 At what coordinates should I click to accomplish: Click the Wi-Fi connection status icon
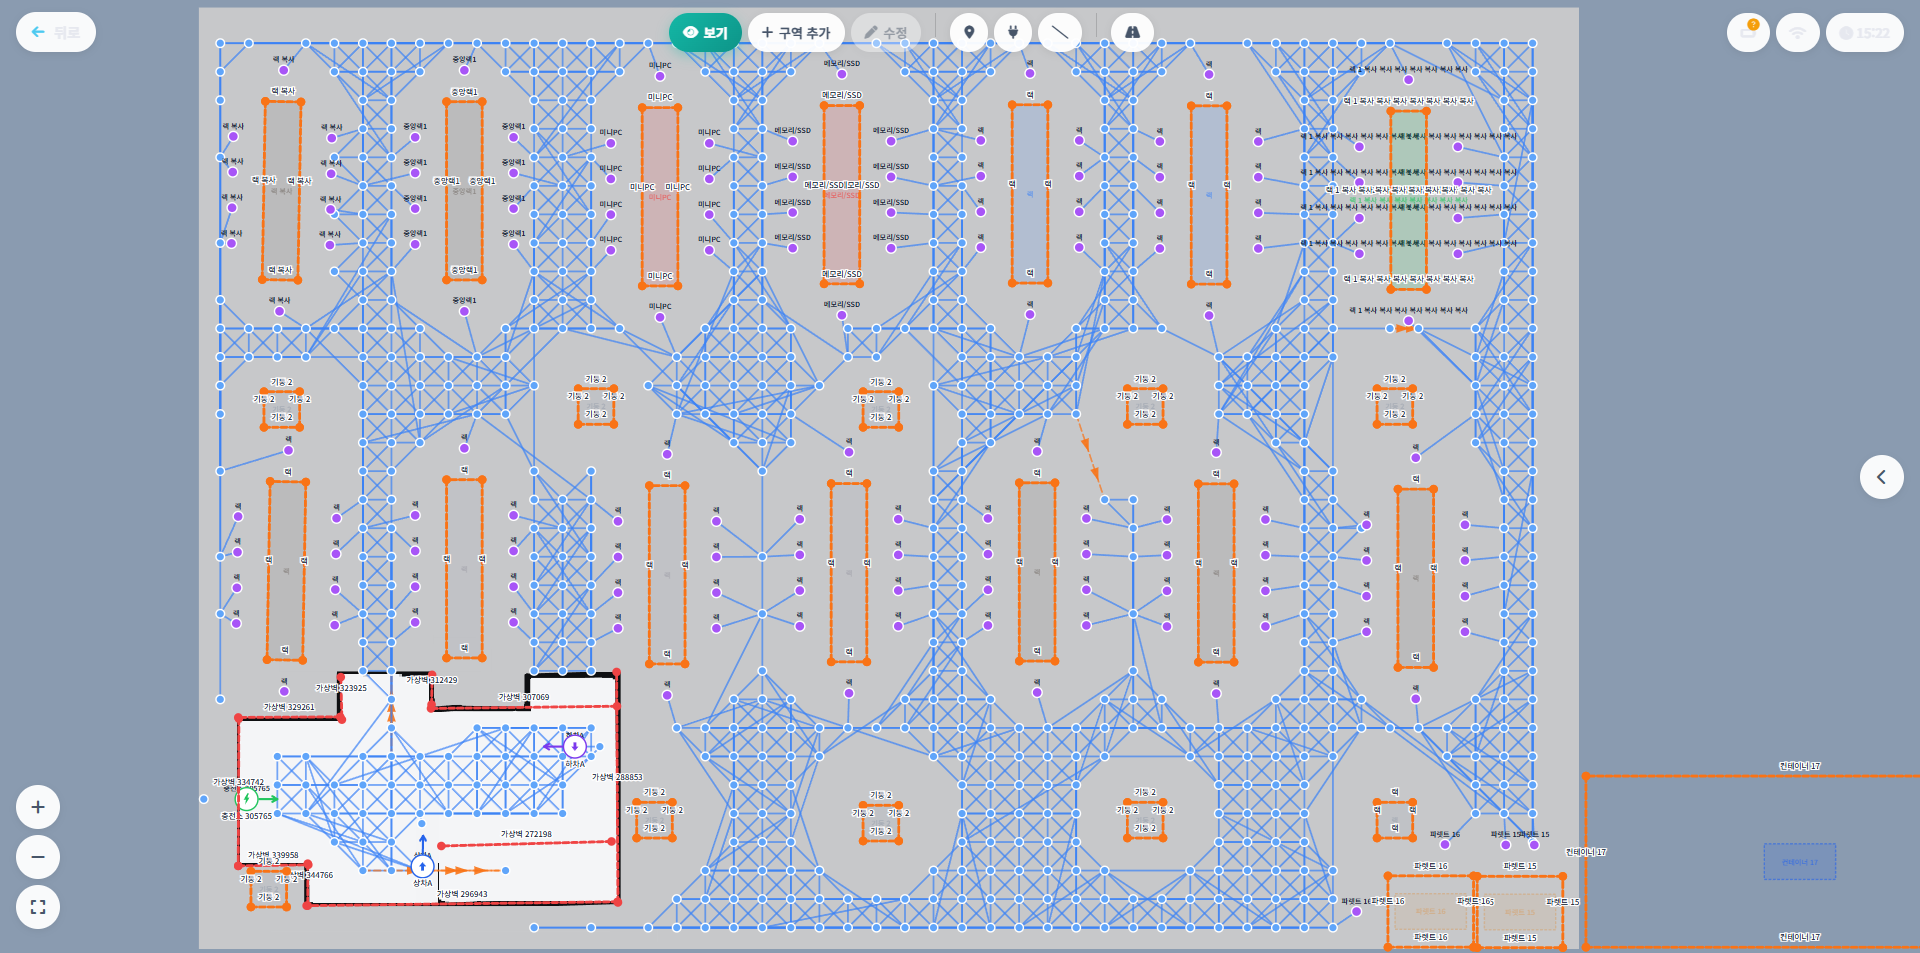[1797, 33]
